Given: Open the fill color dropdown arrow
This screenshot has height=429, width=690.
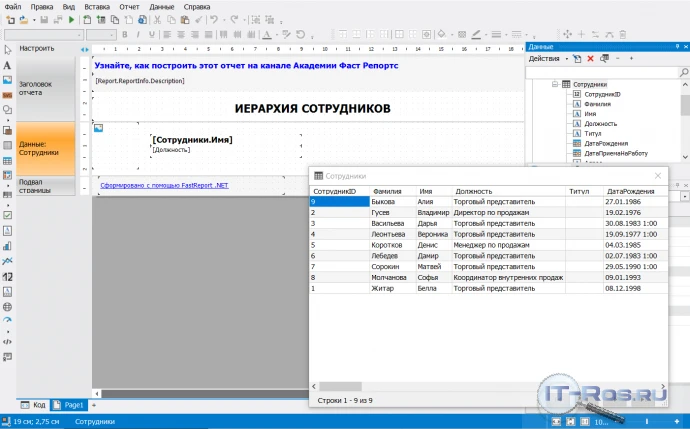Looking at the screenshot, I should click(451, 35).
